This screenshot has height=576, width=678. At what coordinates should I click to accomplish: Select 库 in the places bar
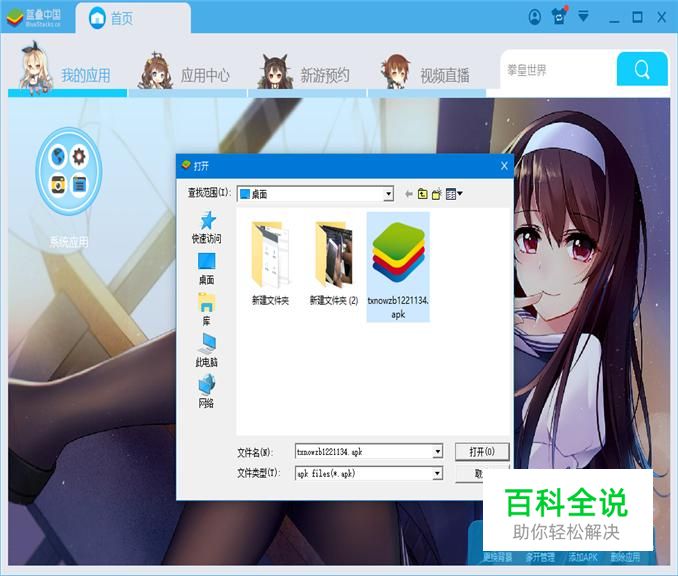pyautogui.click(x=207, y=310)
